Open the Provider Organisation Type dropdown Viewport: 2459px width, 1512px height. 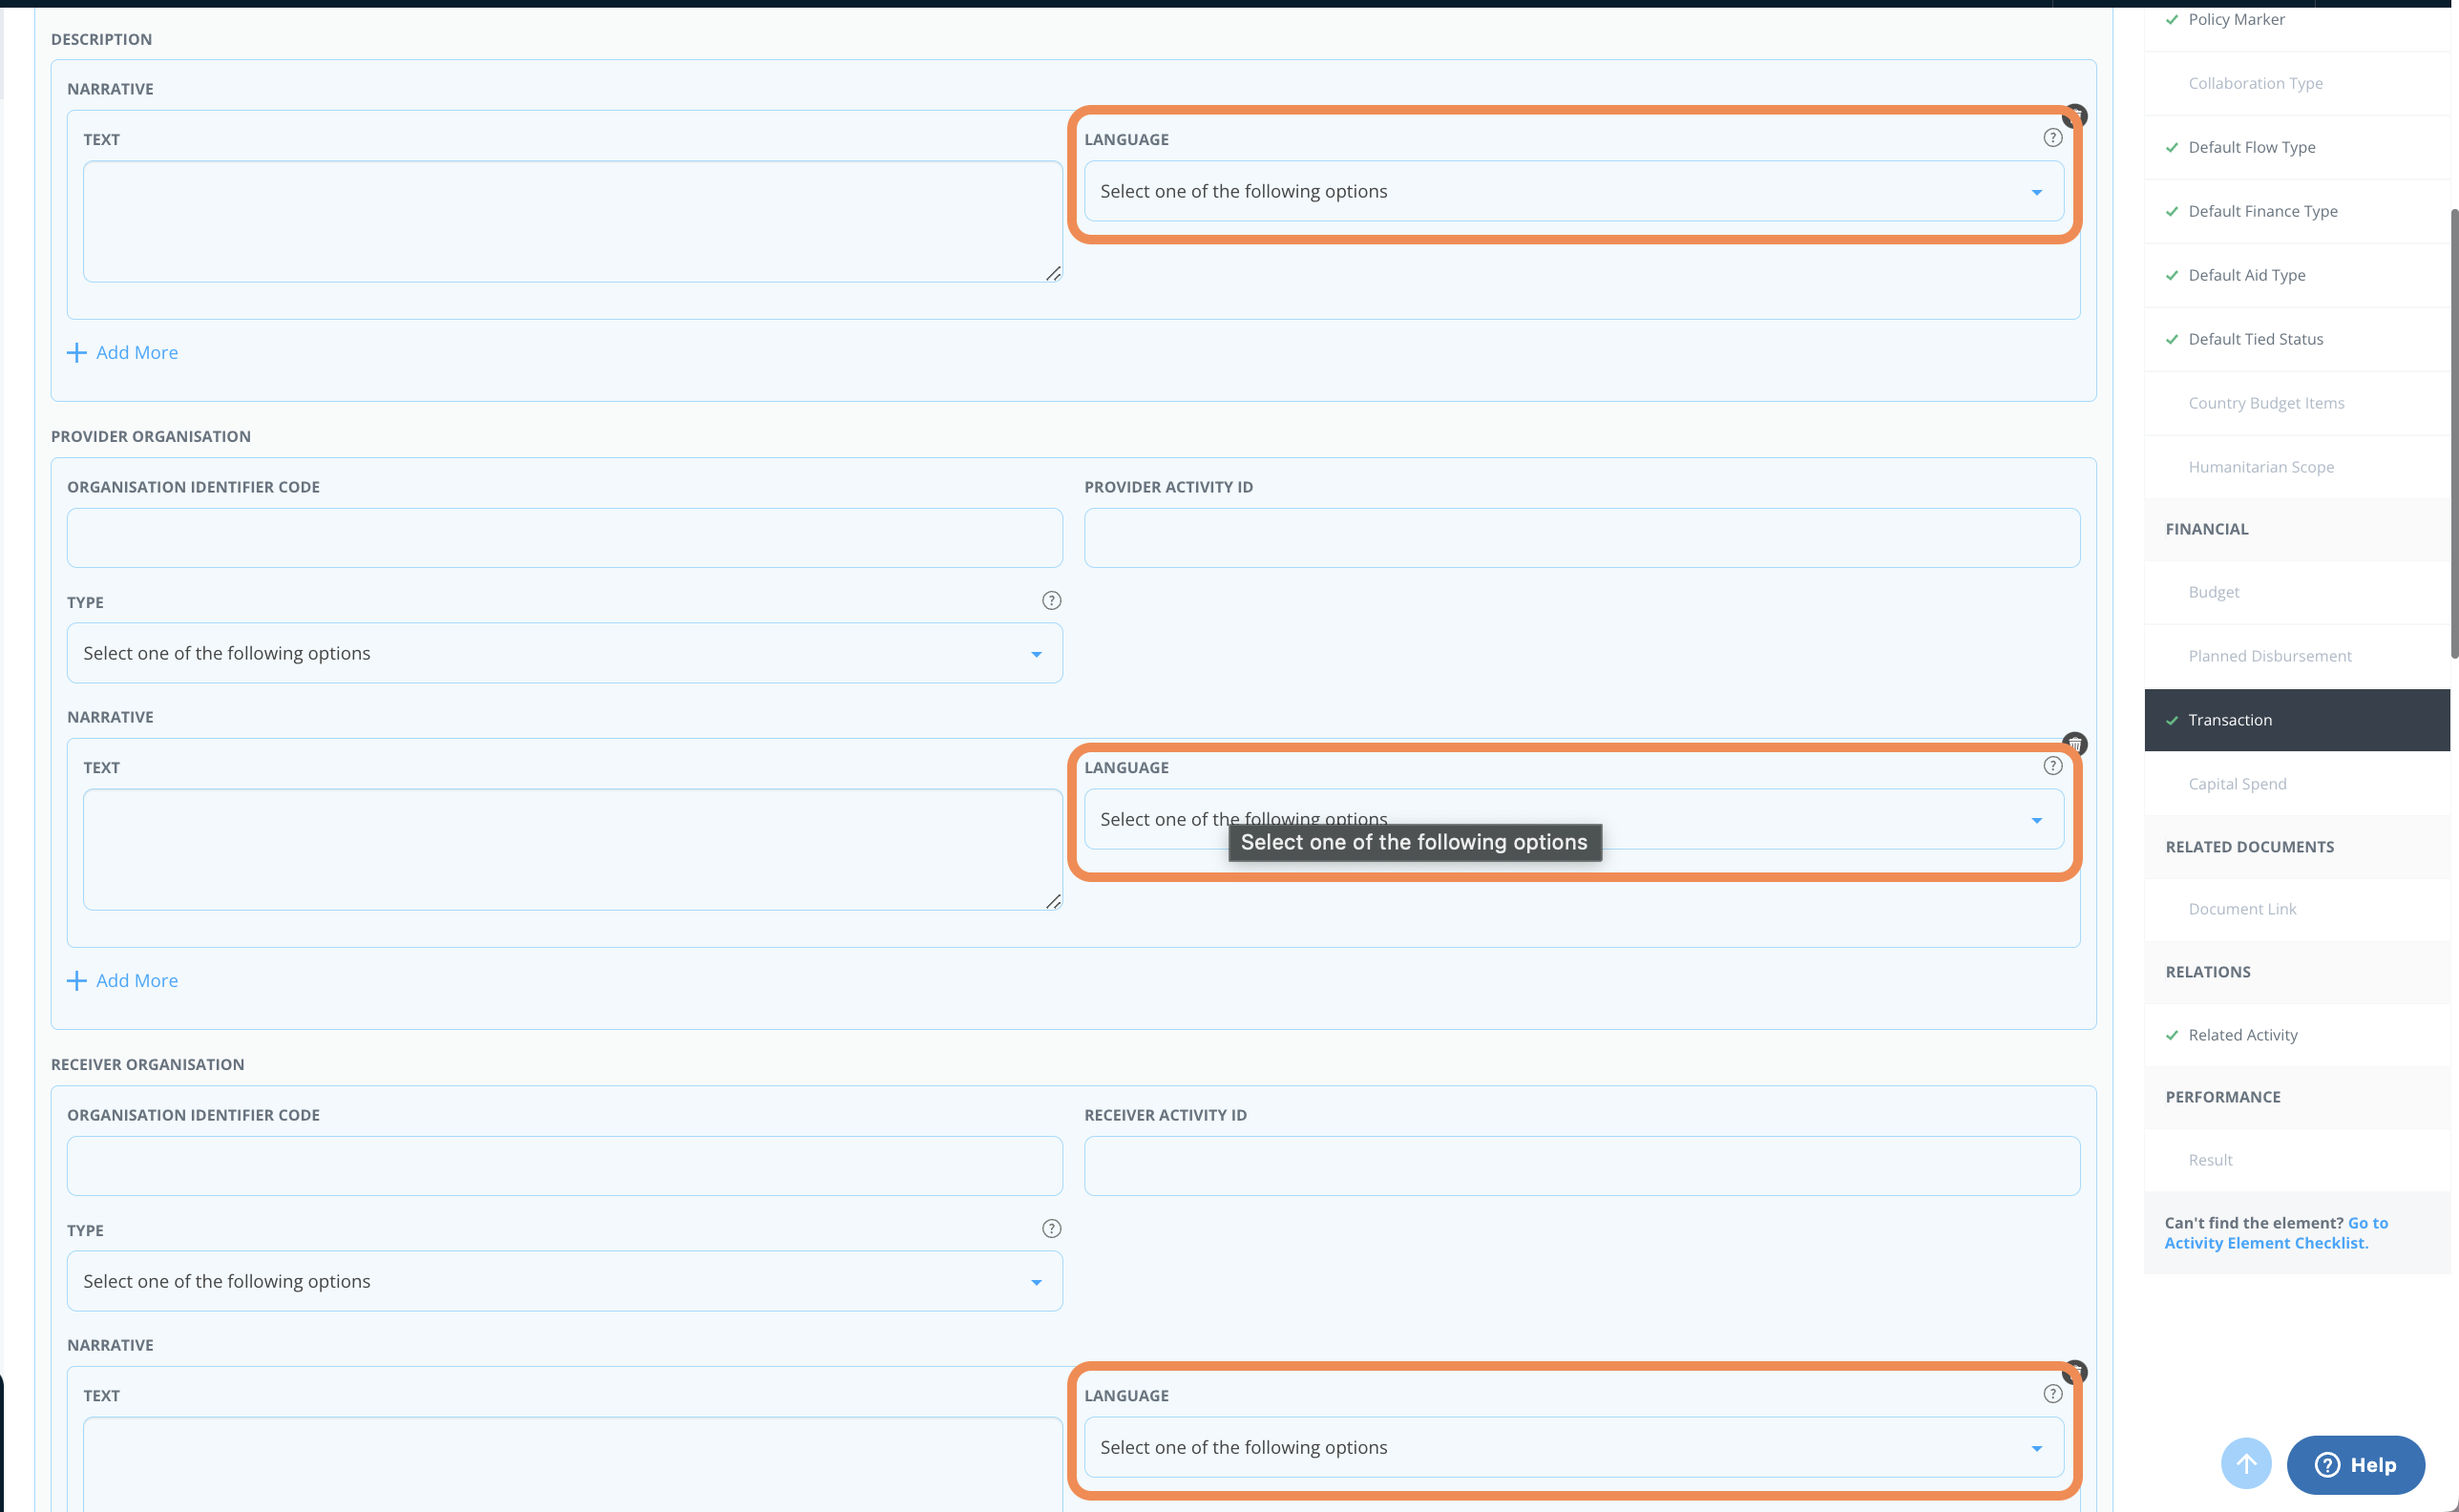(x=564, y=653)
